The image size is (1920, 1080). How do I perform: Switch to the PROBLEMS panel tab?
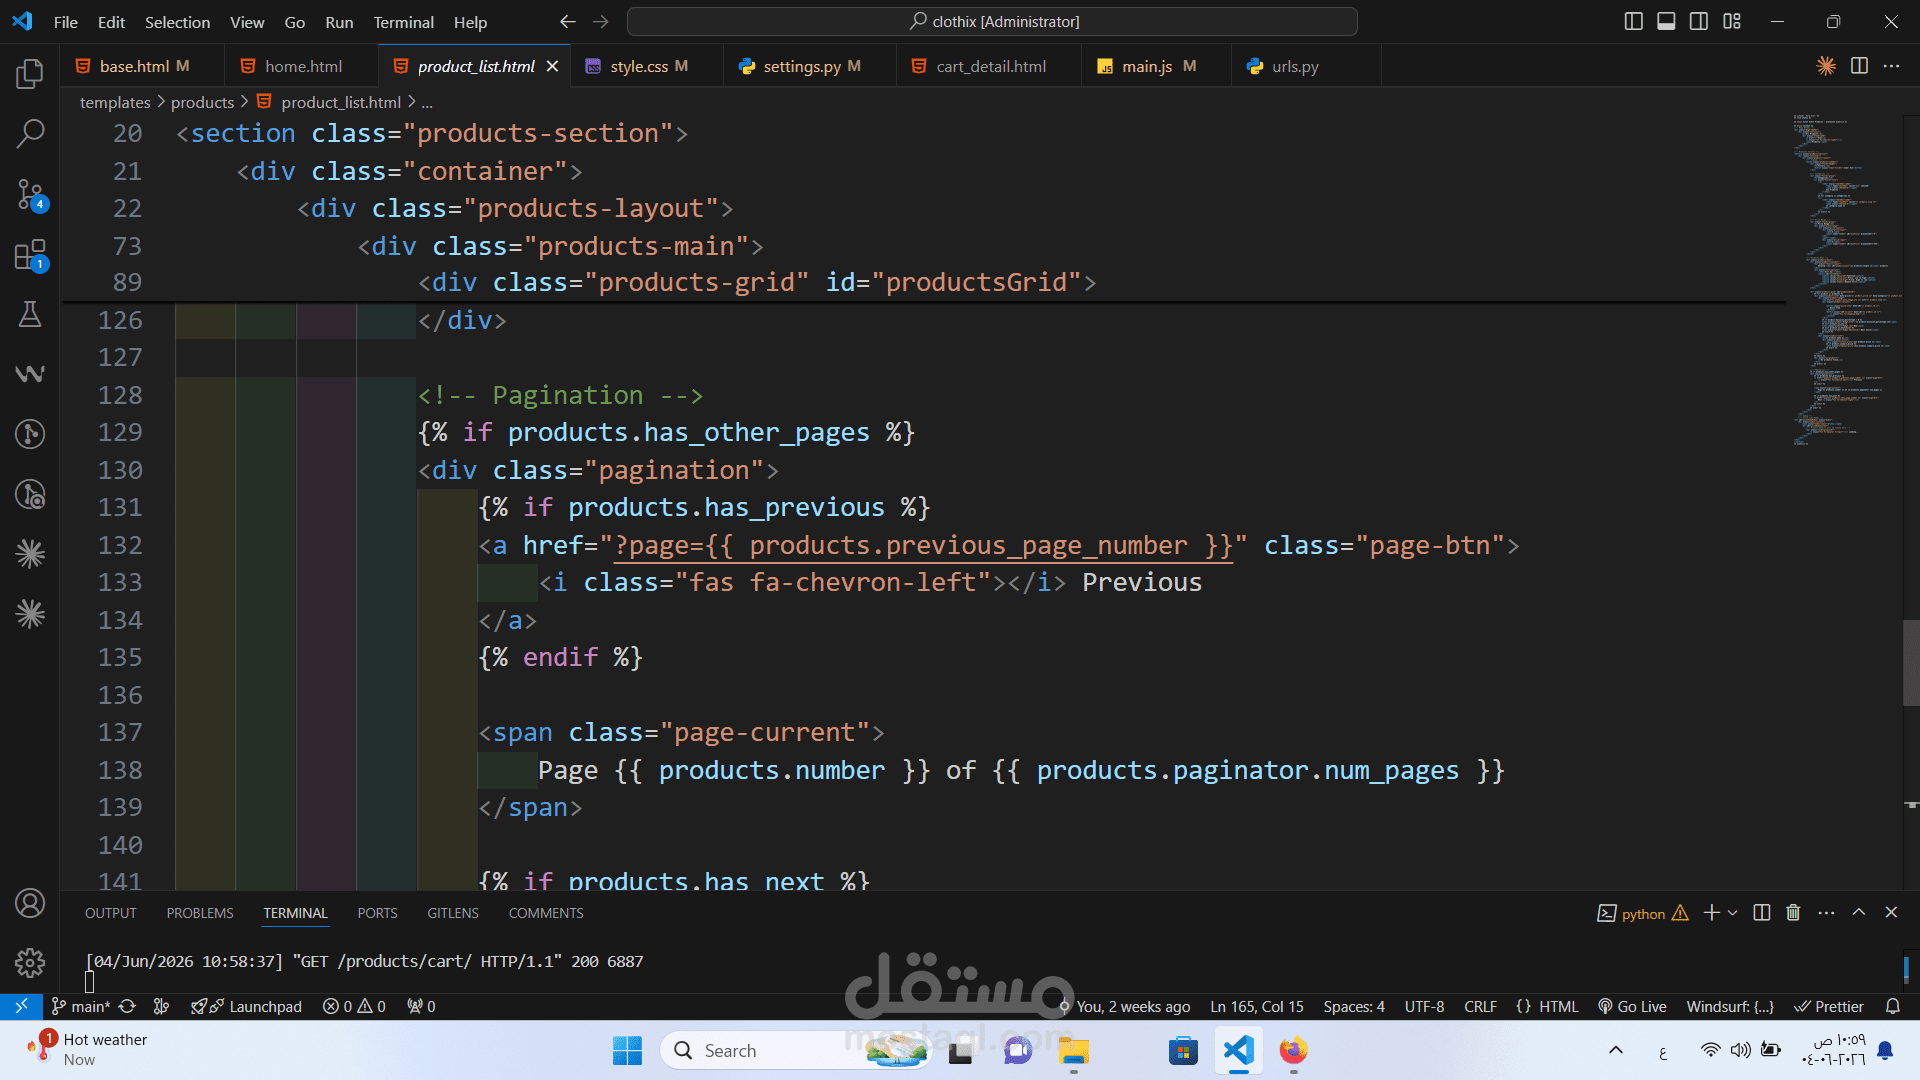tap(200, 913)
